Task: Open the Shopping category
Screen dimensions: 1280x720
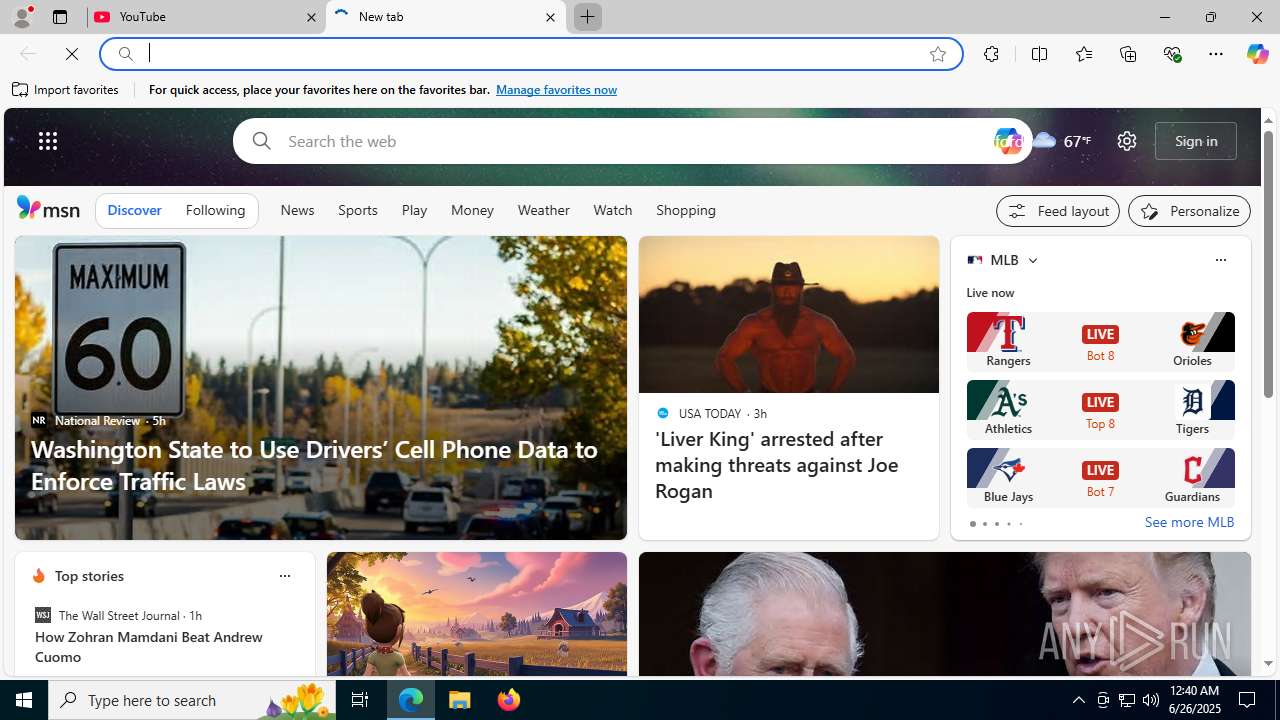Action: 686,210
